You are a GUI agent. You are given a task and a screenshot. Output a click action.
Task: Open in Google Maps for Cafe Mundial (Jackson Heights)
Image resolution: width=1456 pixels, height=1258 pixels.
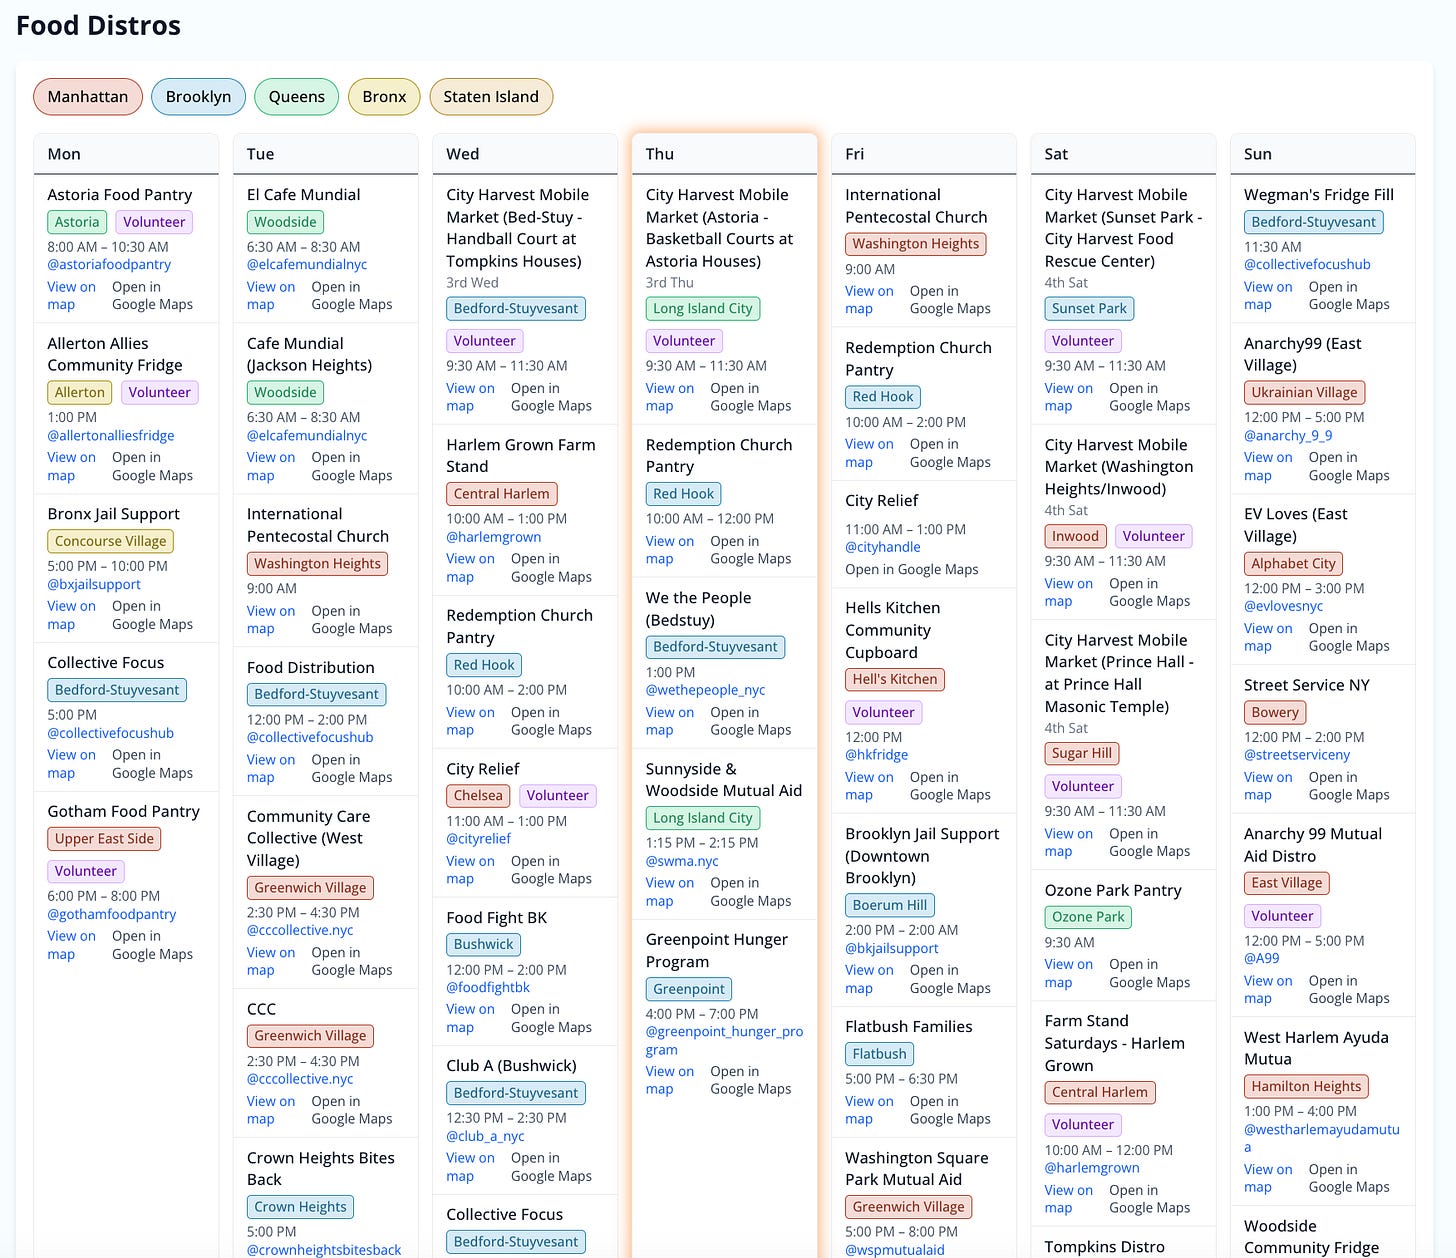coord(352,467)
